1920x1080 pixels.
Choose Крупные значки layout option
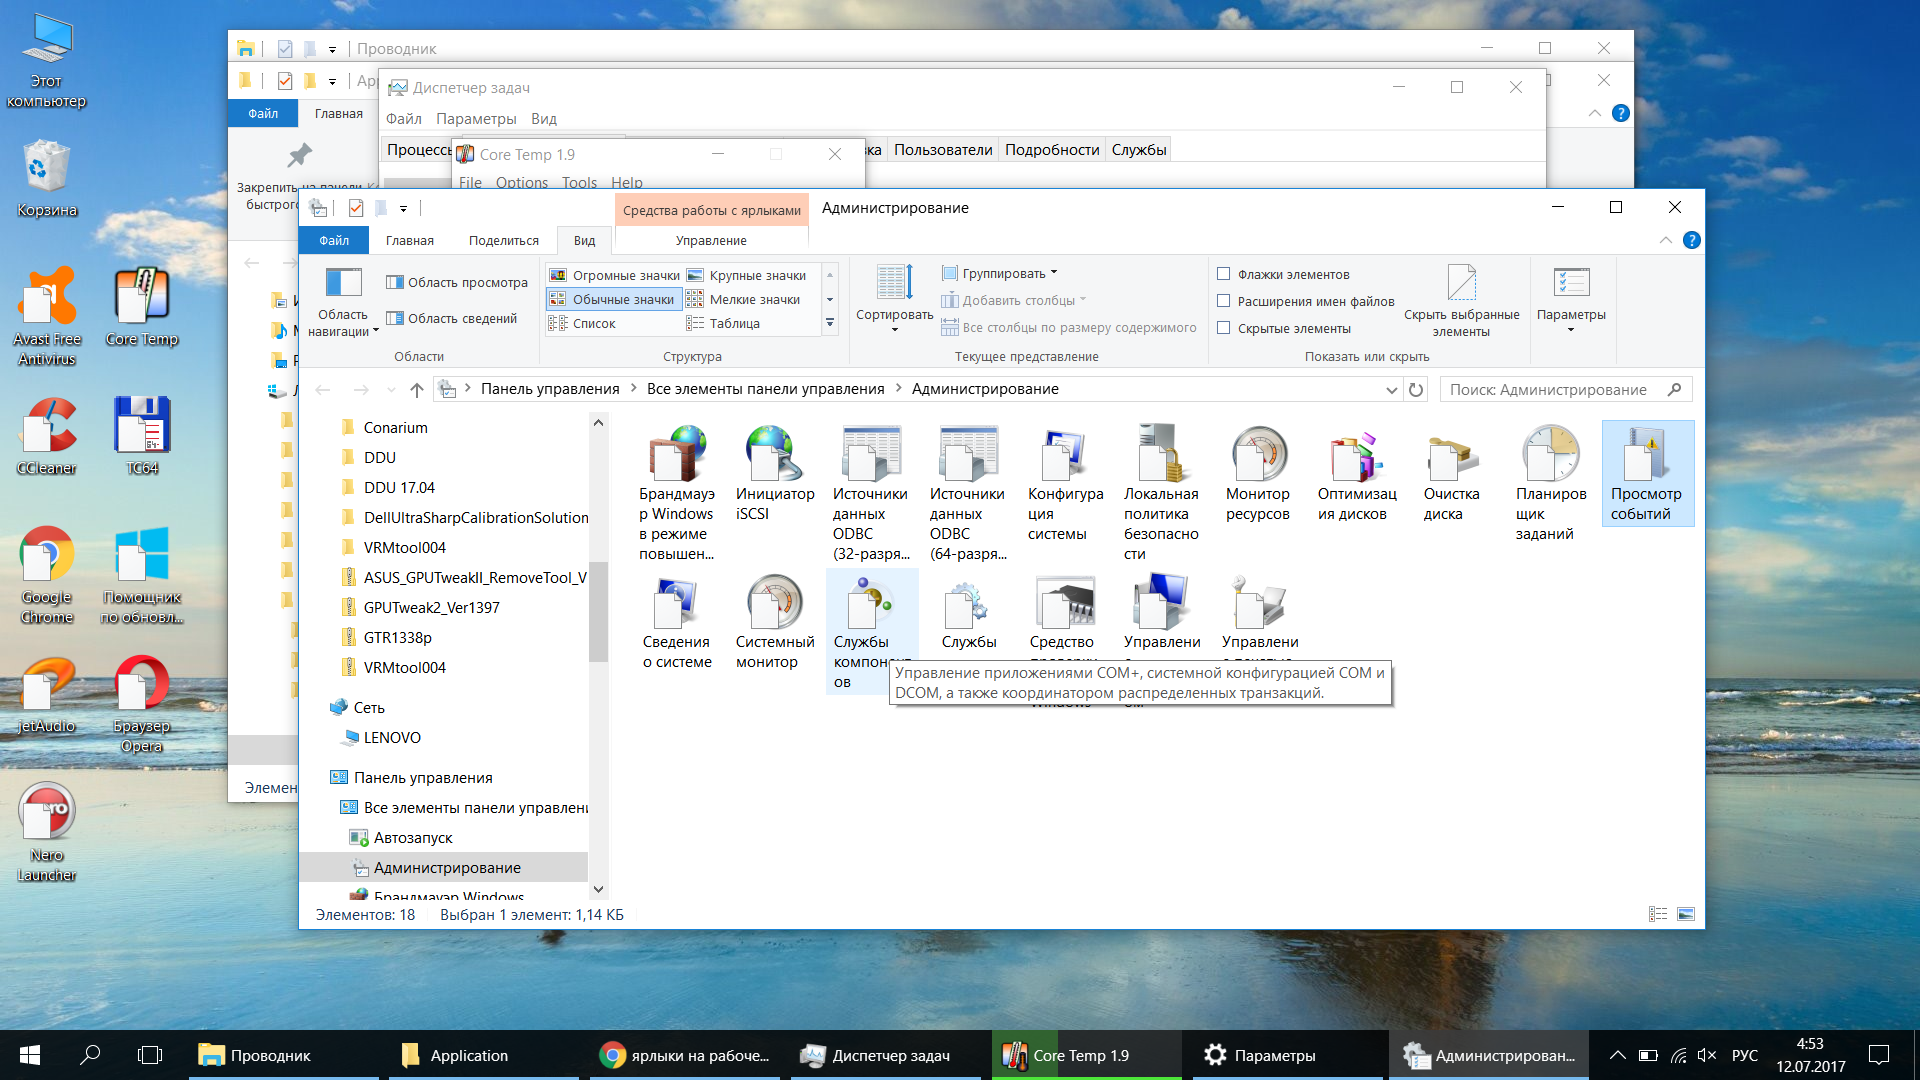(757, 275)
